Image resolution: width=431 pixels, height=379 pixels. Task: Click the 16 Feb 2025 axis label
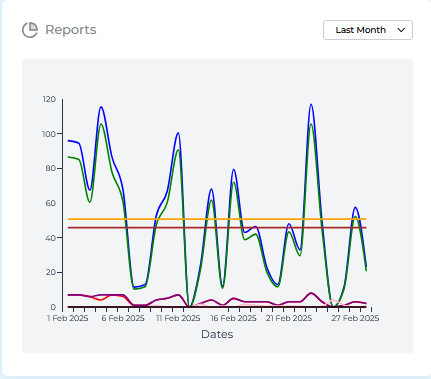point(233,318)
